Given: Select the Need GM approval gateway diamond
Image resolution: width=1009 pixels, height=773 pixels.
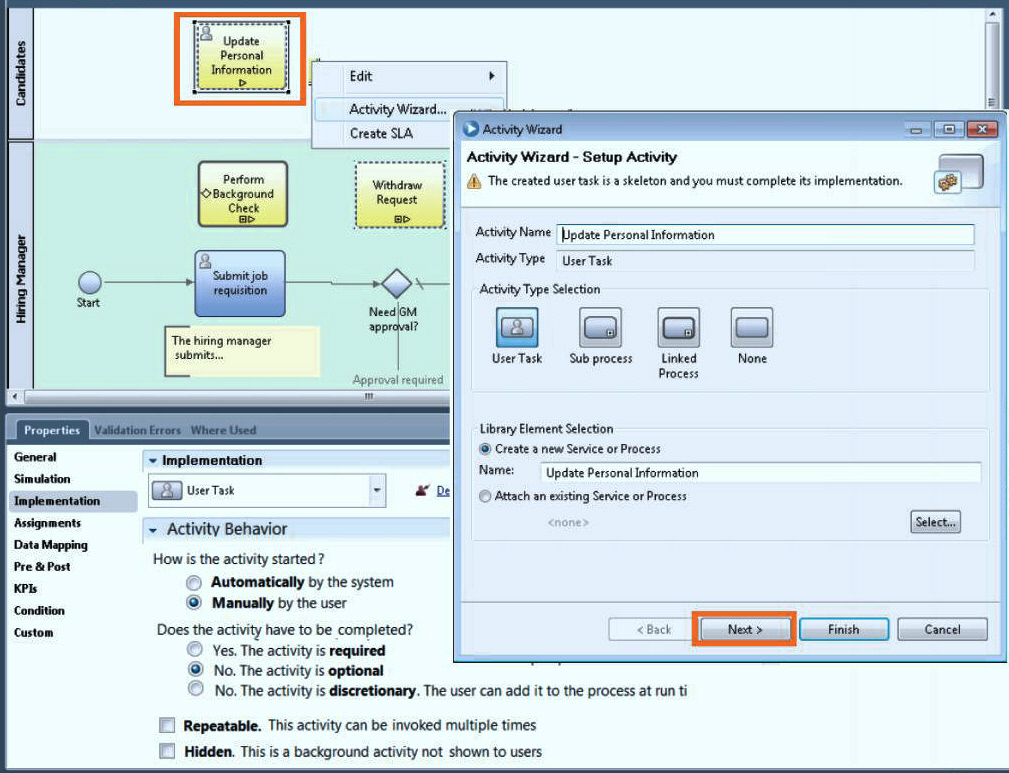Looking at the screenshot, I should (396, 284).
